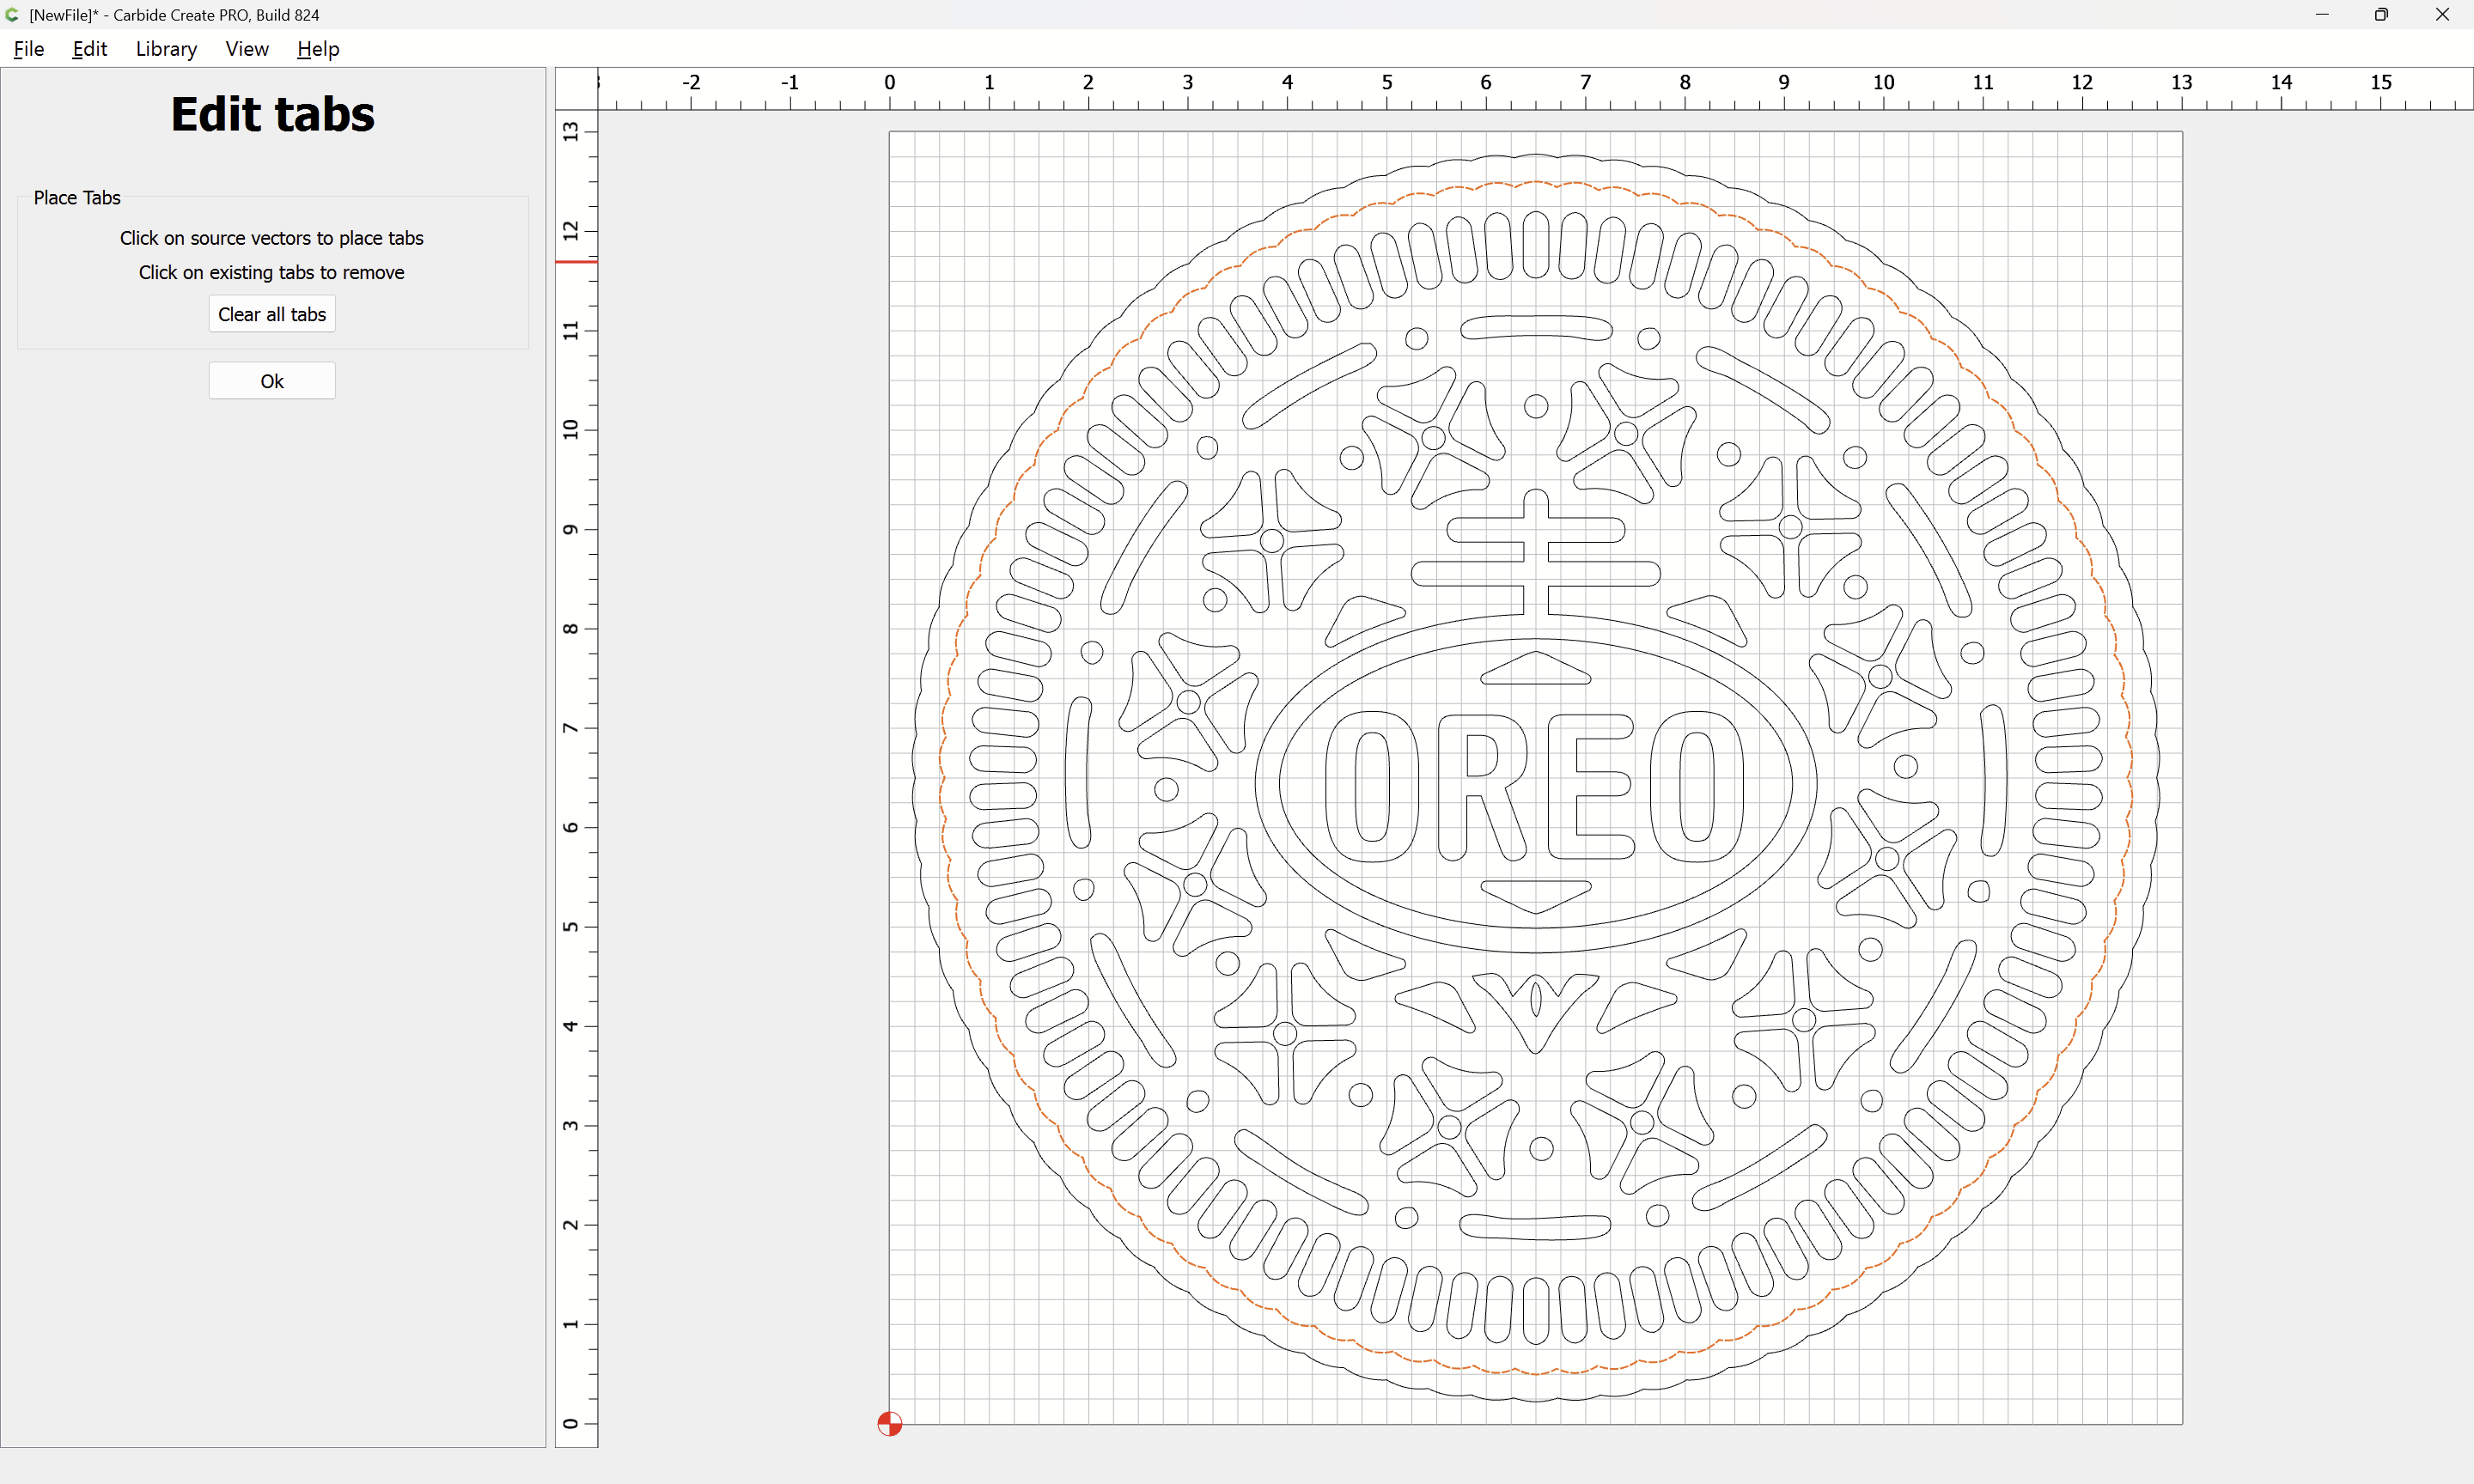The image size is (2474, 1484).
Task: Click the downward triangle below OREO text
Action: (1535, 895)
